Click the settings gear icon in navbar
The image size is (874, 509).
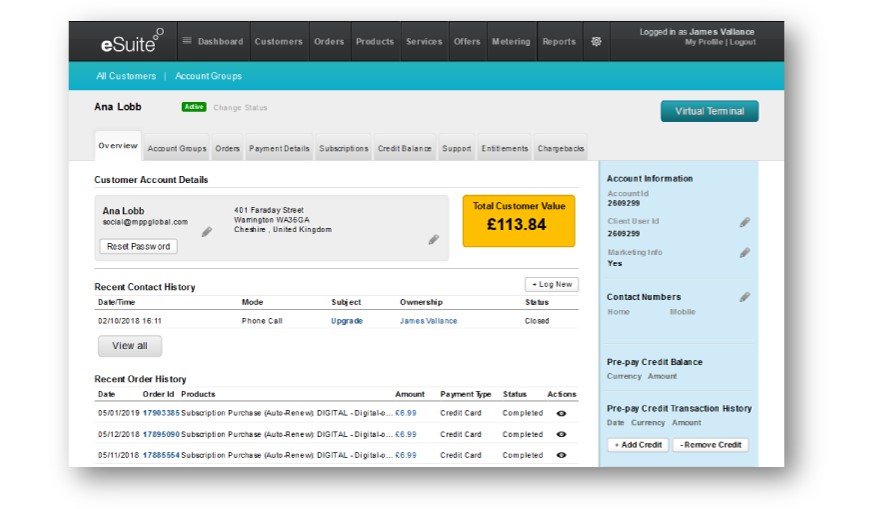[x=596, y=42]
